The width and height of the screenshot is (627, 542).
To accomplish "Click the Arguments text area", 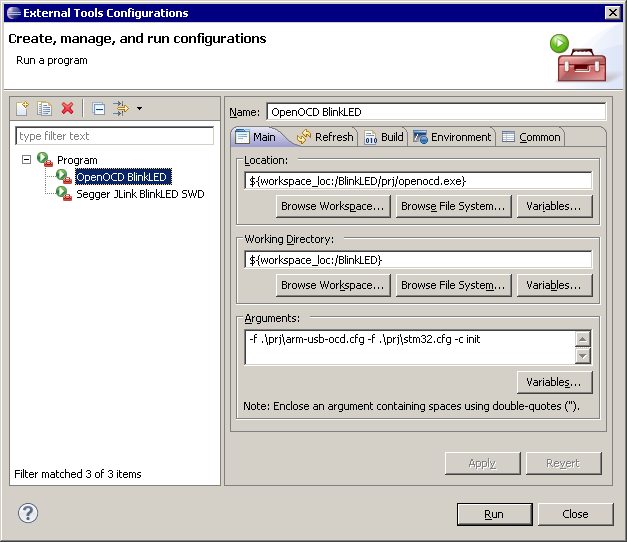I will [x=410, y=347].
